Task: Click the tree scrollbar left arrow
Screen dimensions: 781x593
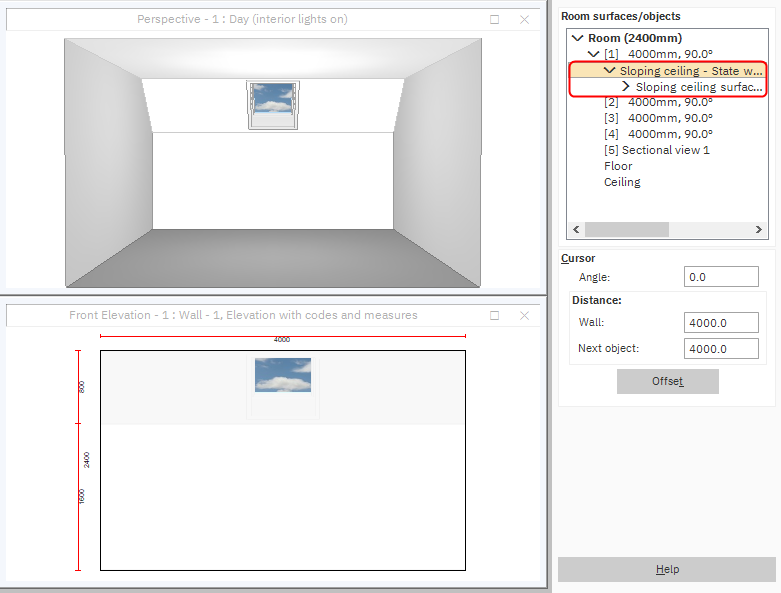Action: click(575, 229)
